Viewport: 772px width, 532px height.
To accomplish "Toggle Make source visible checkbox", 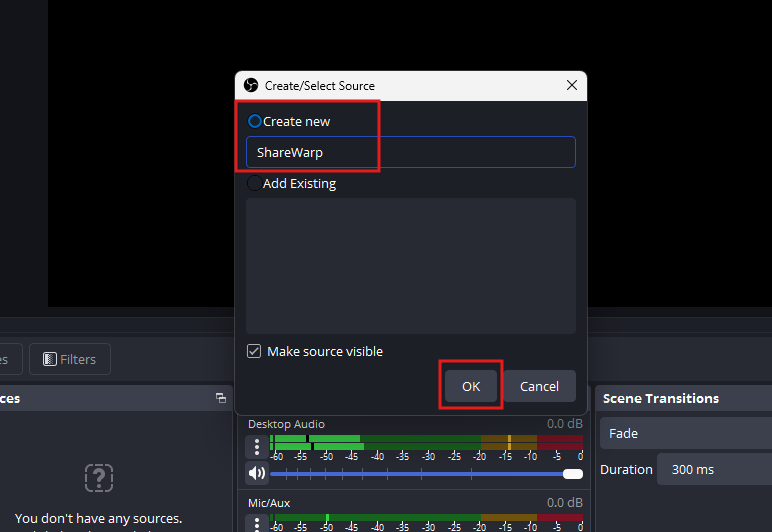I will (255, 352).
